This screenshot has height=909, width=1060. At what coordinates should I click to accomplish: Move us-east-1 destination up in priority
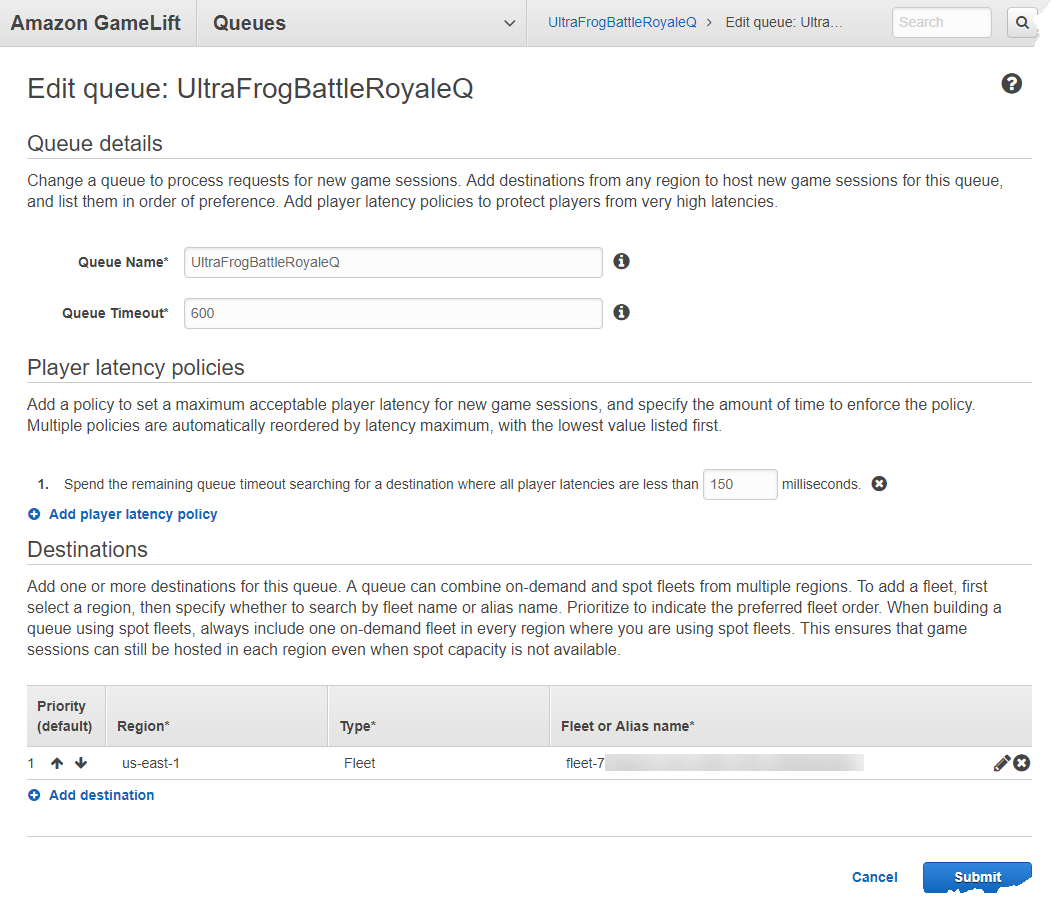tap(57, 763)
